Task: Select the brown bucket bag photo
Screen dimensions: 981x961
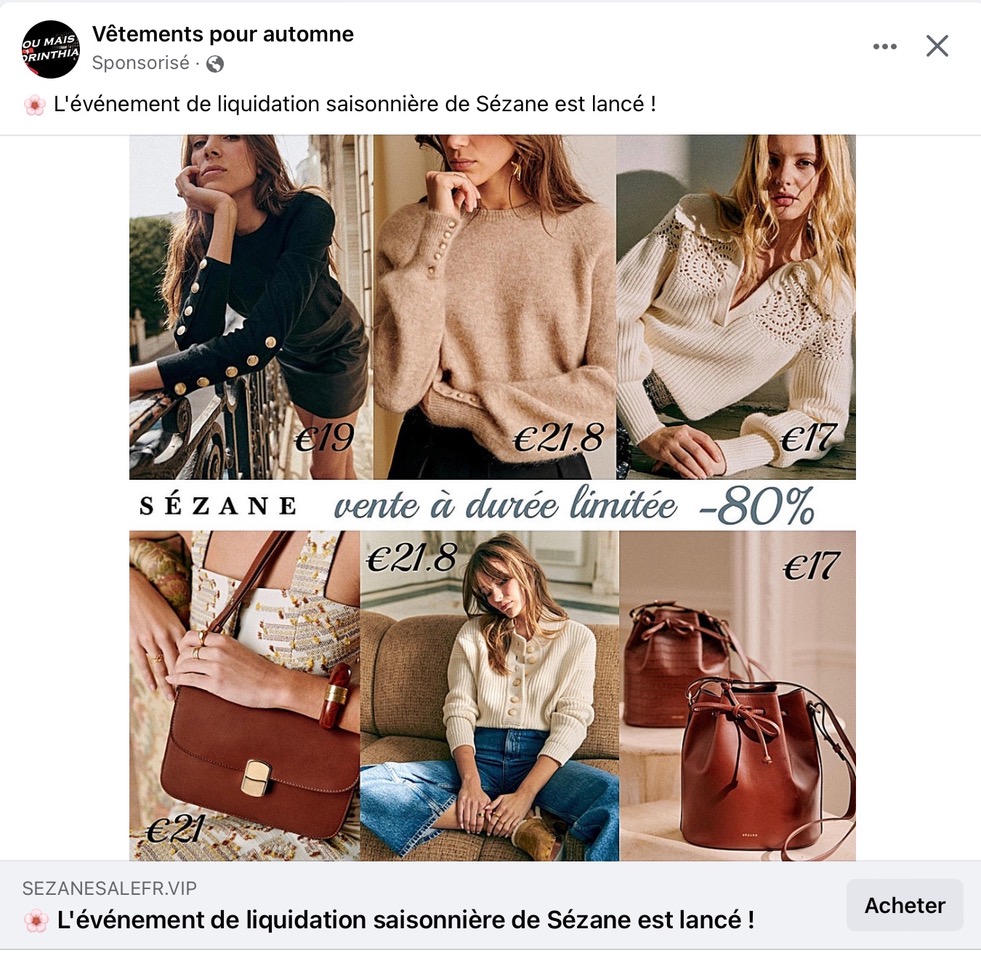Action: click(x=738, y=696)
